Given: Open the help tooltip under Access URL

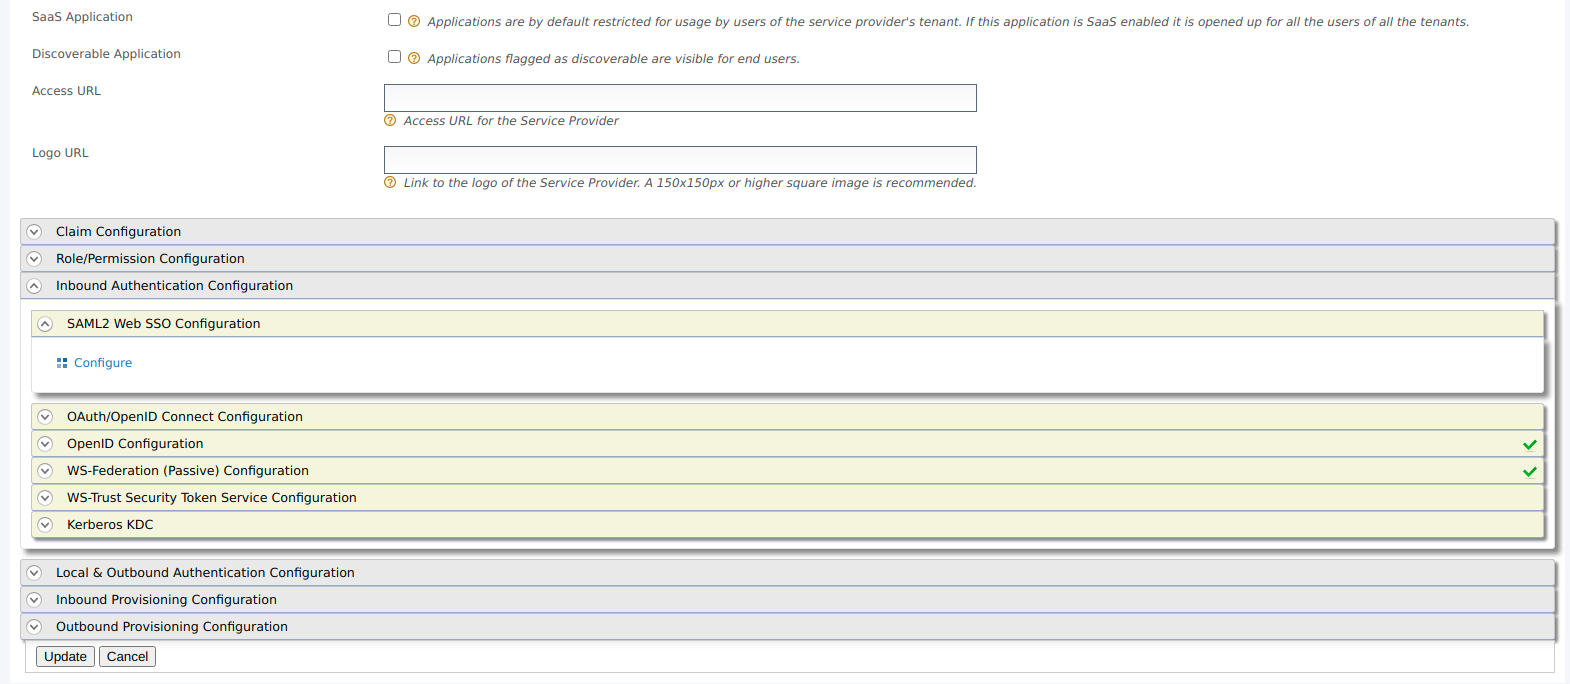Looking at the screenshot, I should [x=390, y=120].
